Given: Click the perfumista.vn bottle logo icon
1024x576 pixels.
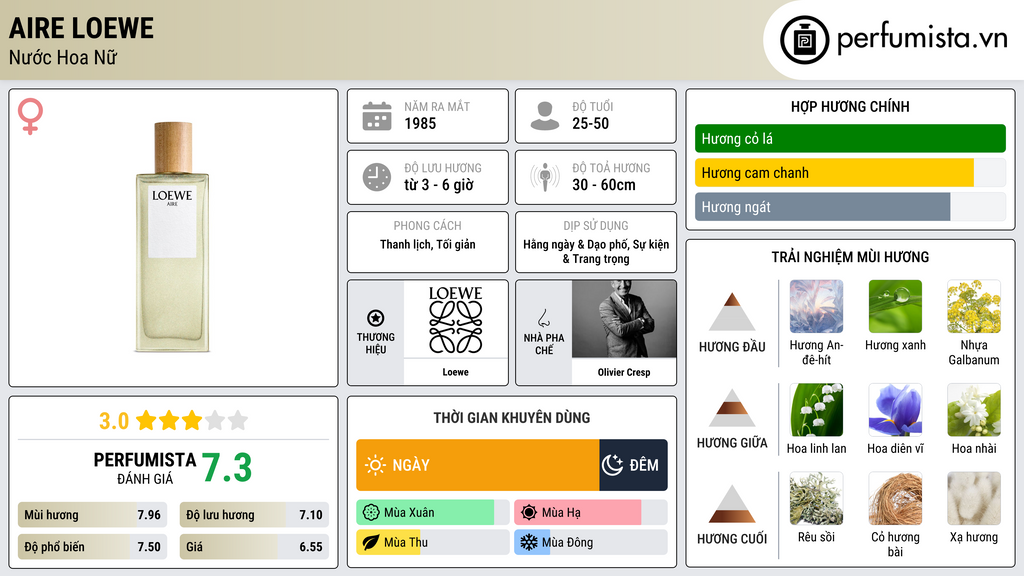Looking at the screenshot, I should pos(805,40).
